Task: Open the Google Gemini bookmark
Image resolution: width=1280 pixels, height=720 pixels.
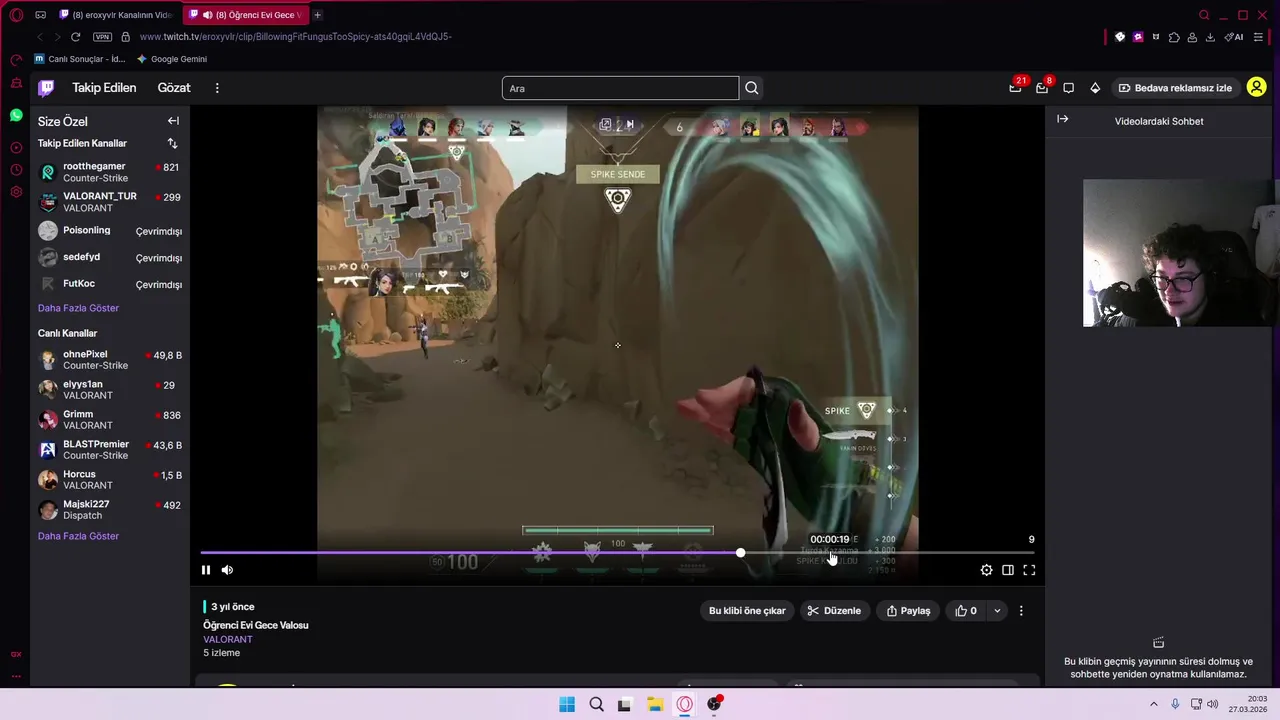Action: [172, 59]
